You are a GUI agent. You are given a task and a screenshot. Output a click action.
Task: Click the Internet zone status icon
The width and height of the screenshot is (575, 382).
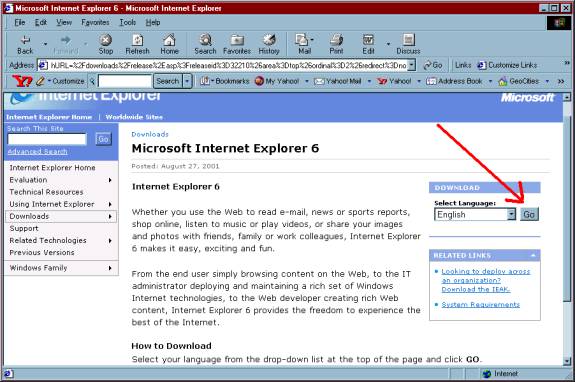pos(487,374)
